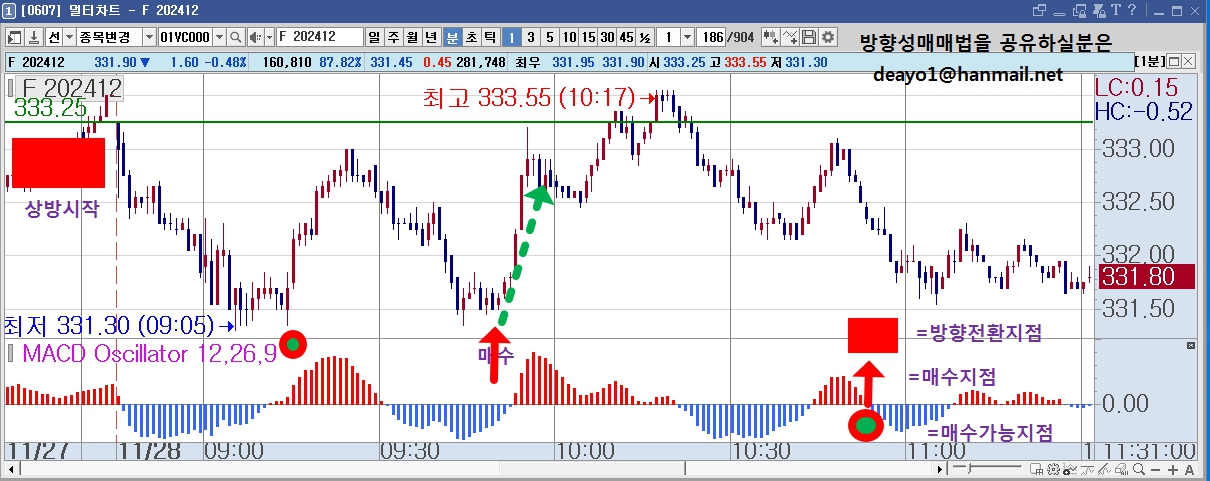
Task: Select the 월 (monthly) period button
Action: [411, 37]
